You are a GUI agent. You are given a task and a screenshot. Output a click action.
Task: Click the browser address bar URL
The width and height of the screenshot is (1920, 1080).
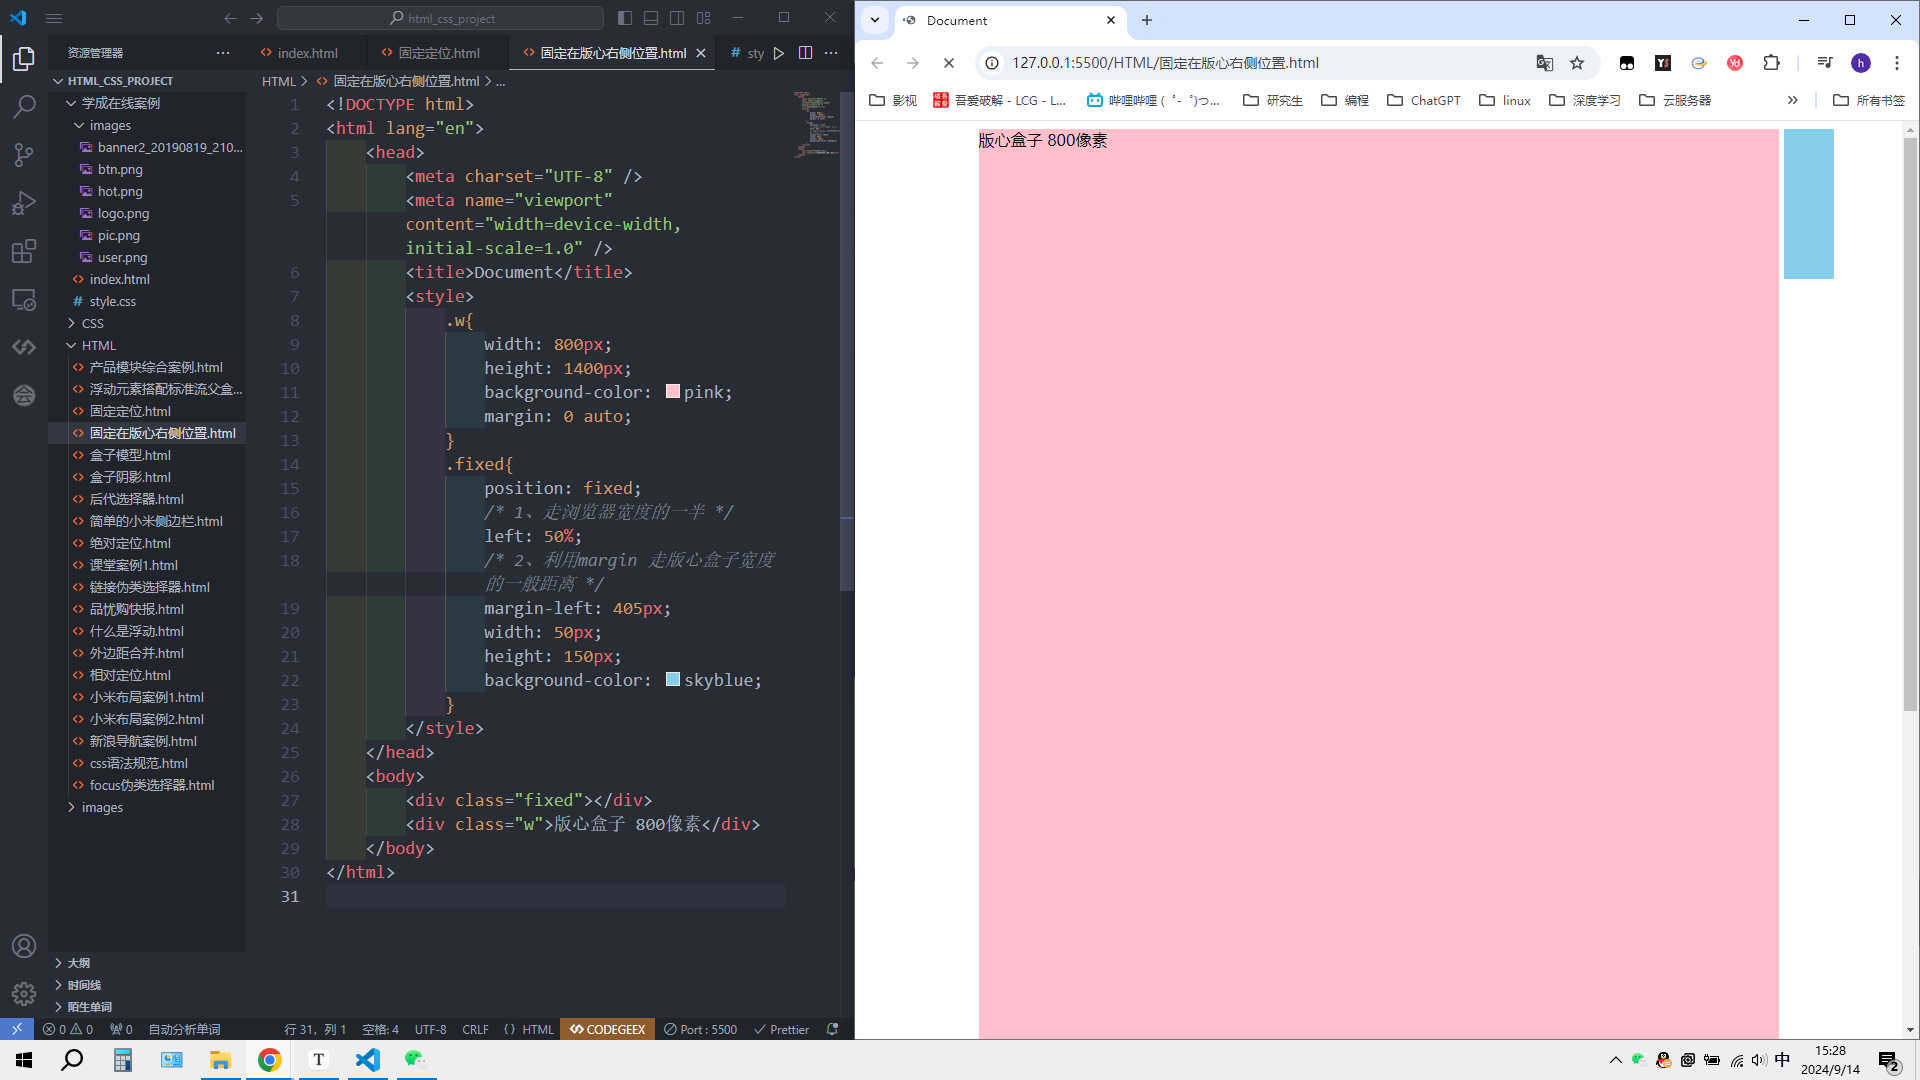point(1165,63)
